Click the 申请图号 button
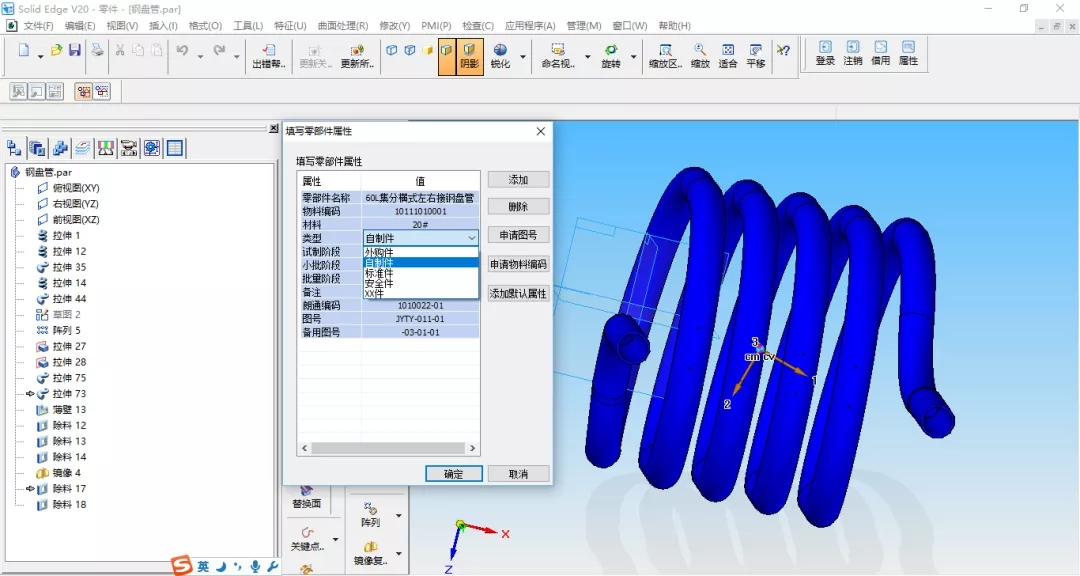The height and width of the screenshot is (576, 1080). pyautogui.click(x=518, y=235)
